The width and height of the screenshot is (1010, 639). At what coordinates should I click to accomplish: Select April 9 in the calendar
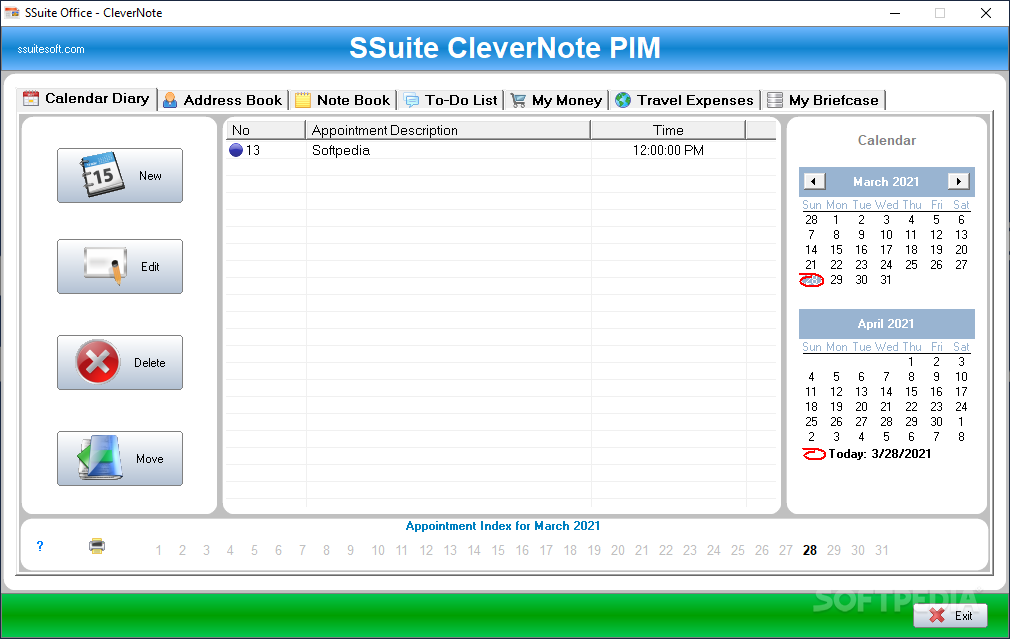(x=937, y=377)
